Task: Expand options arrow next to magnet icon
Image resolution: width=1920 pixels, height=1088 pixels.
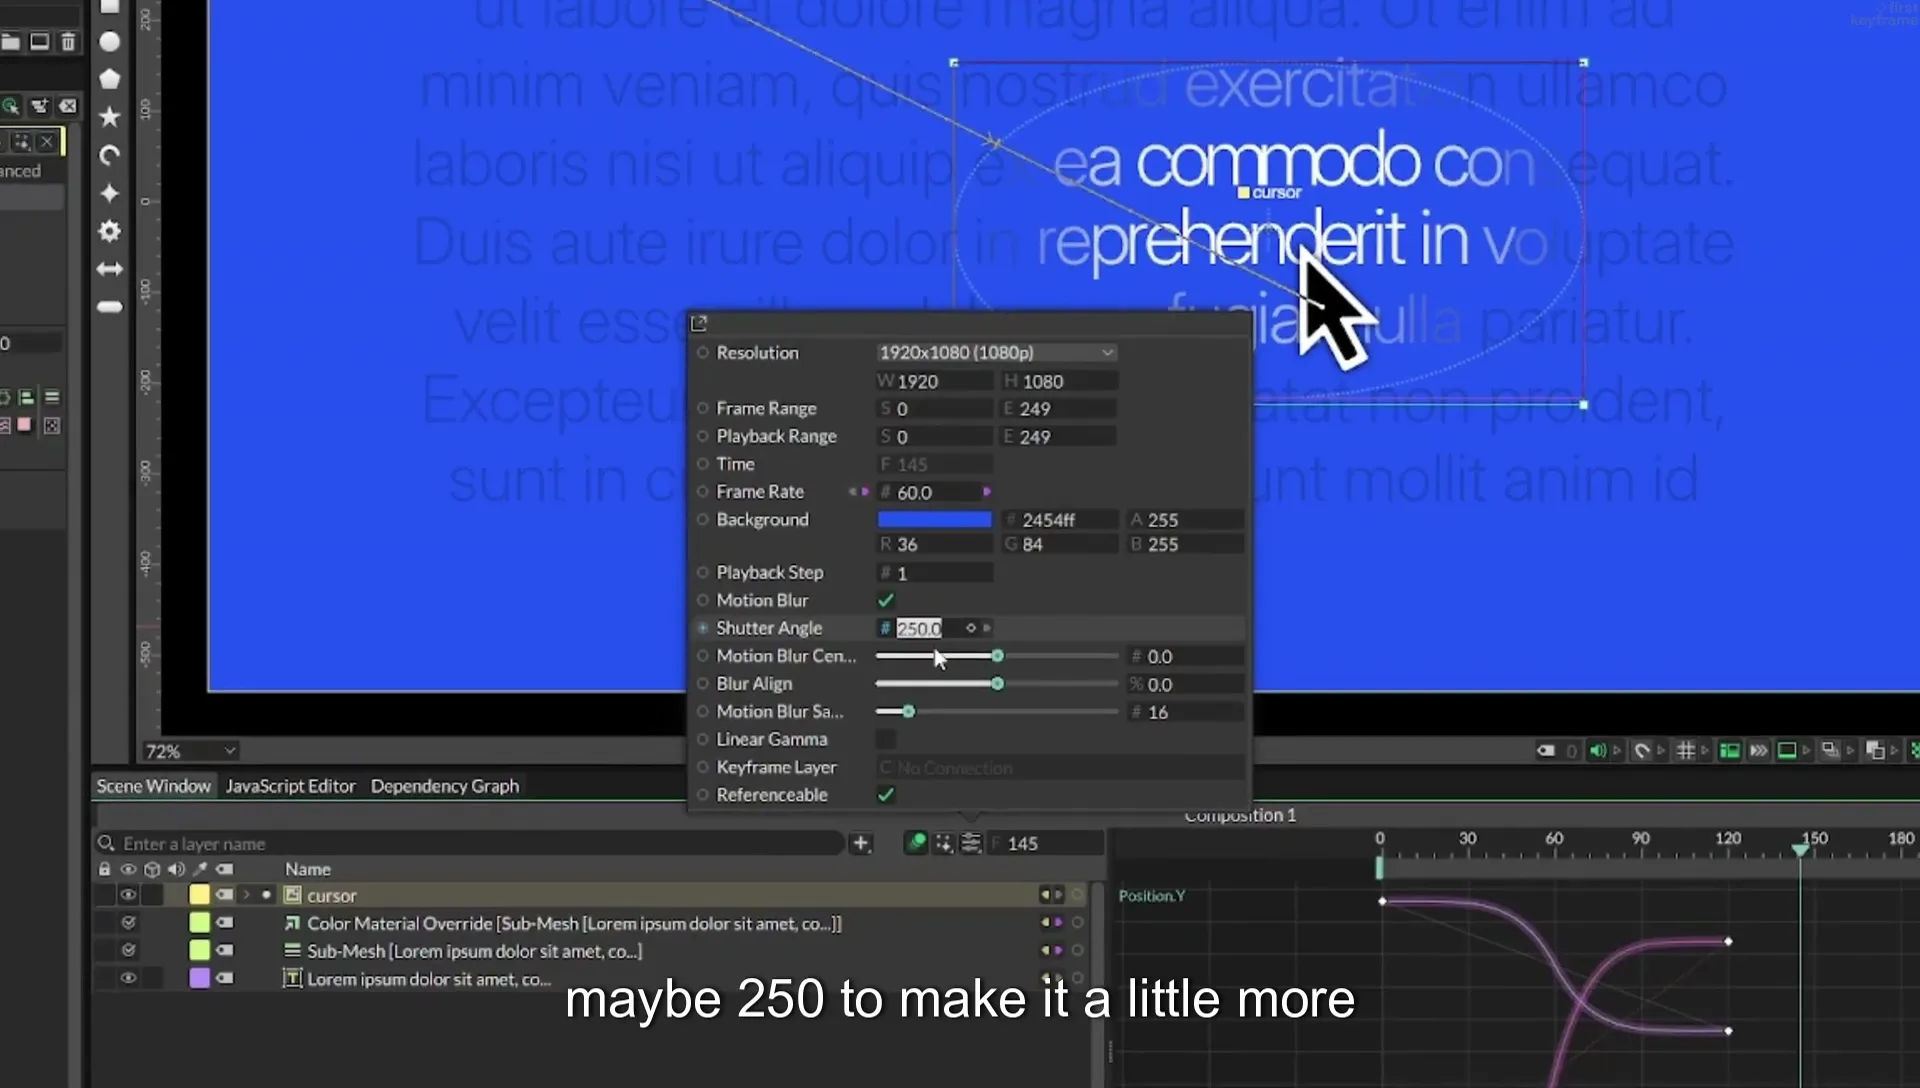Action: click(1661, 750)
